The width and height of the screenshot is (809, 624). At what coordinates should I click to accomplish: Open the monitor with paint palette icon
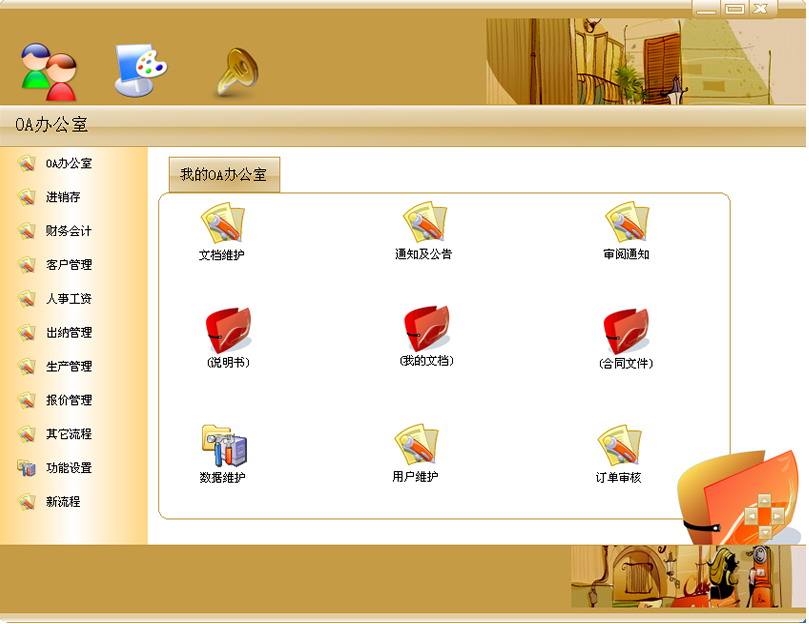pos(140,70)
